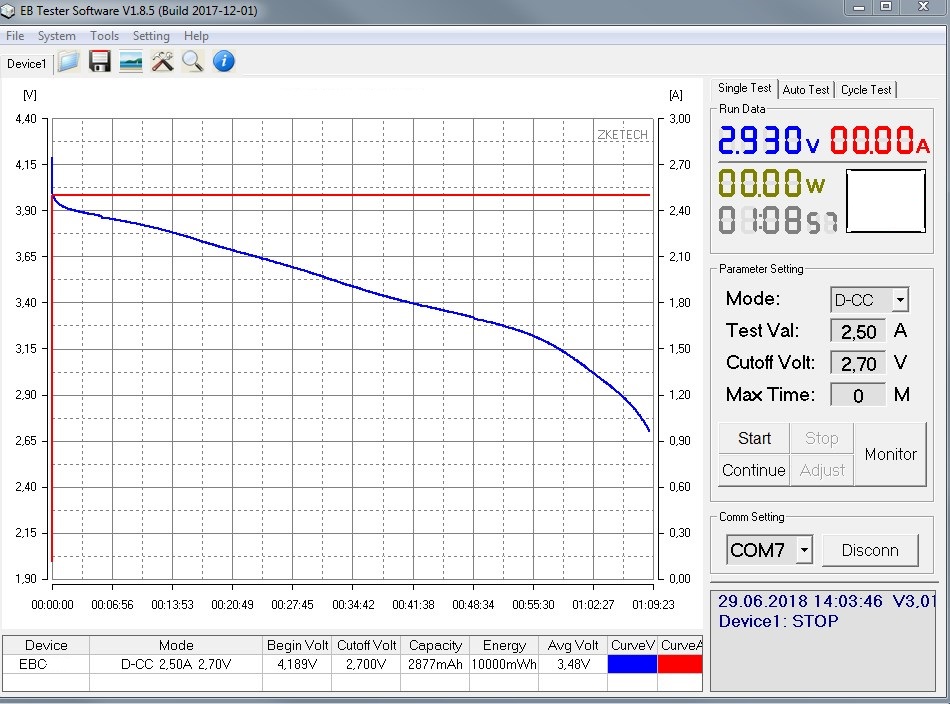Open the Setting menu
The height and width of the screenshot is (704, 950).
151,36
